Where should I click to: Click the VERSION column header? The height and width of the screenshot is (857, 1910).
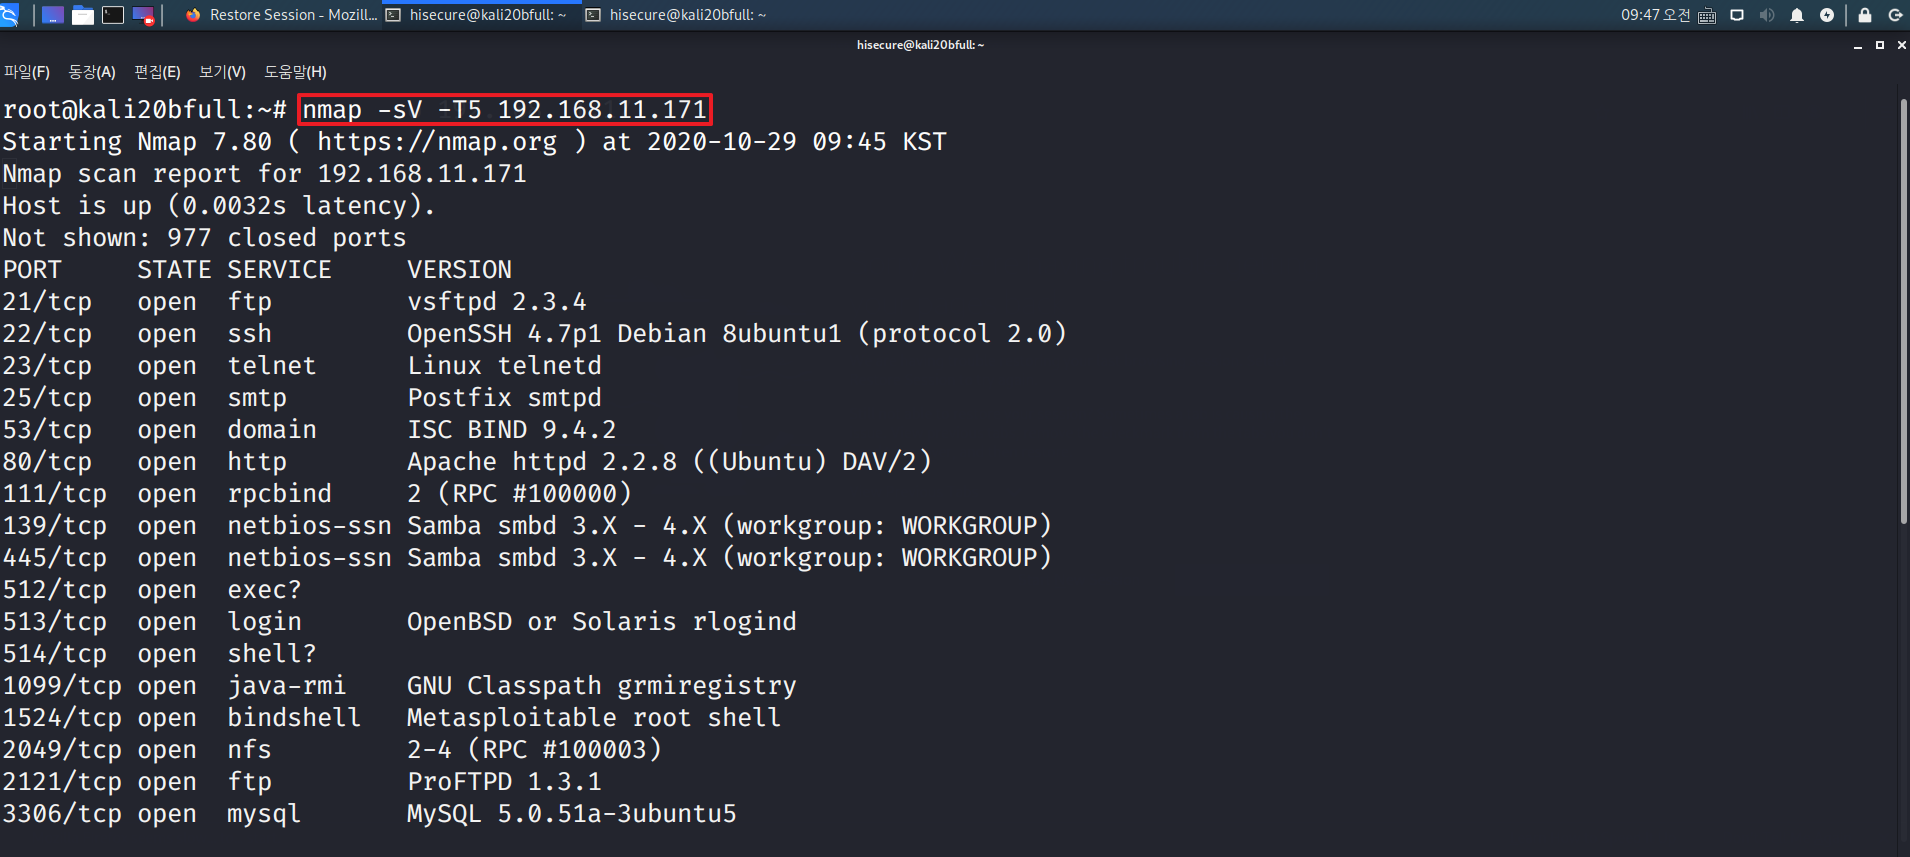459,270
